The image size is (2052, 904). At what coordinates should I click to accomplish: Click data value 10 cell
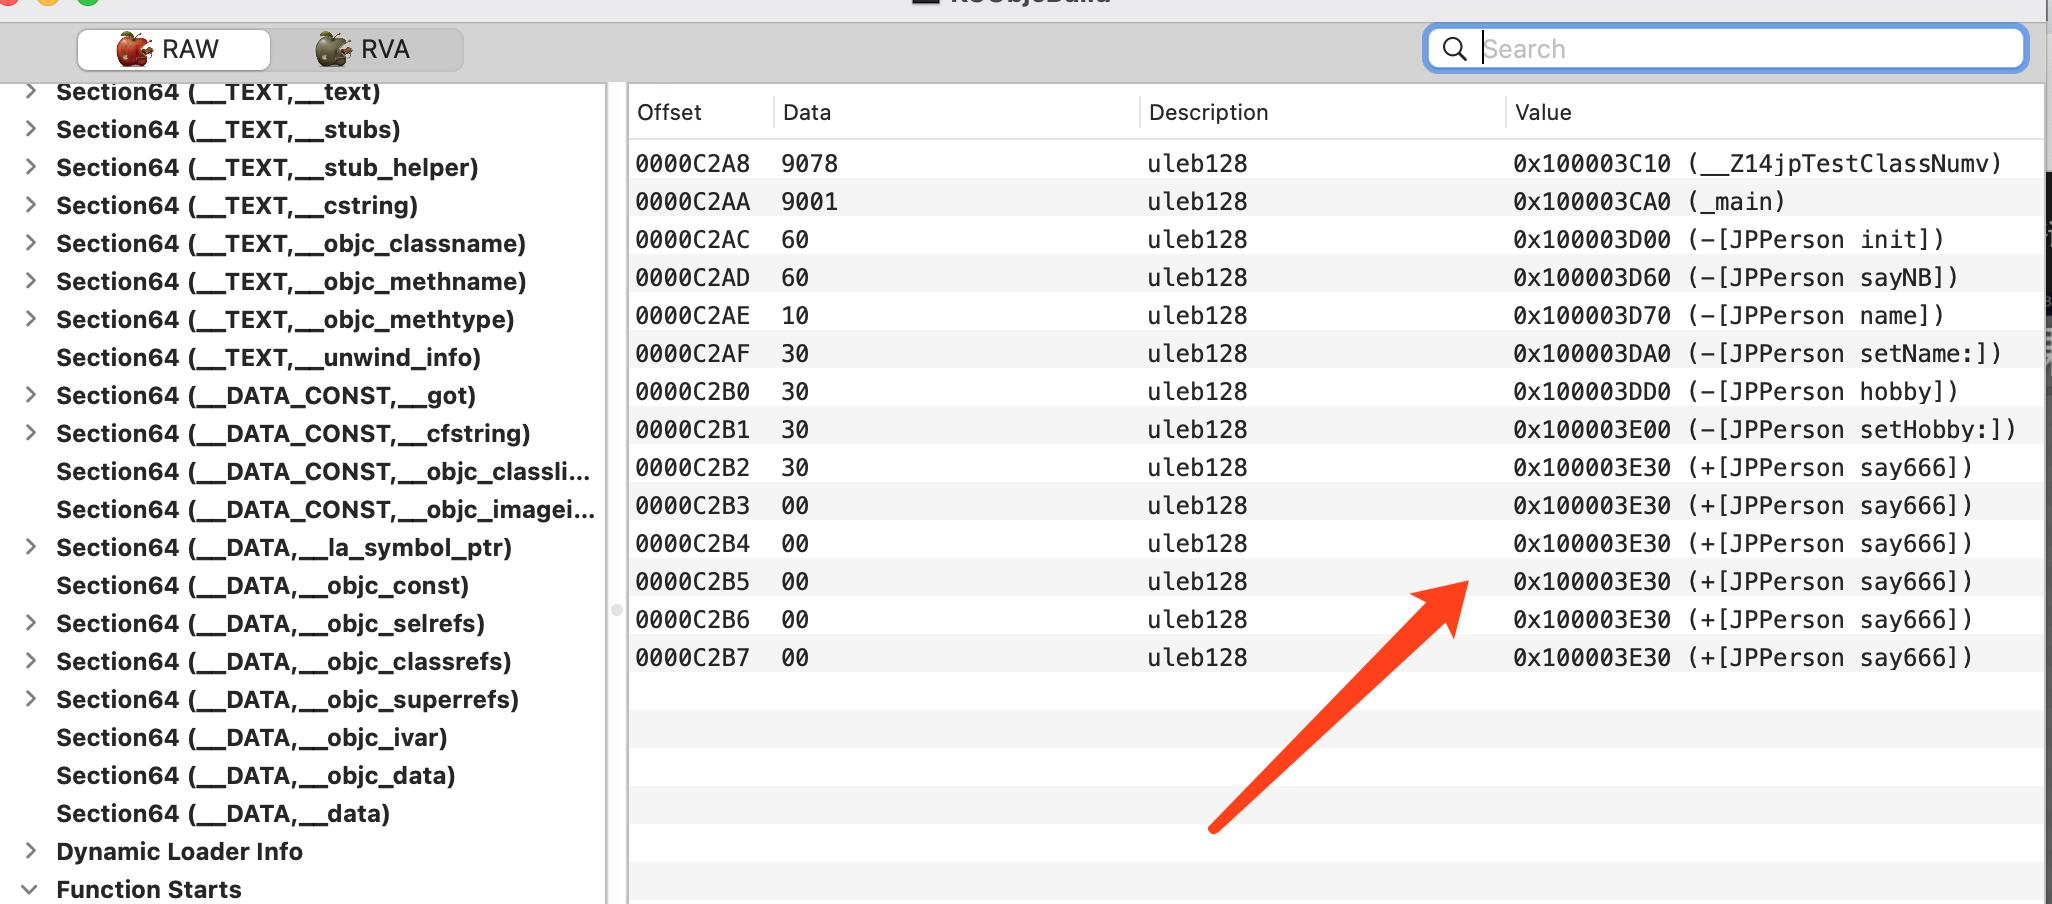click(x=795, y=315)
